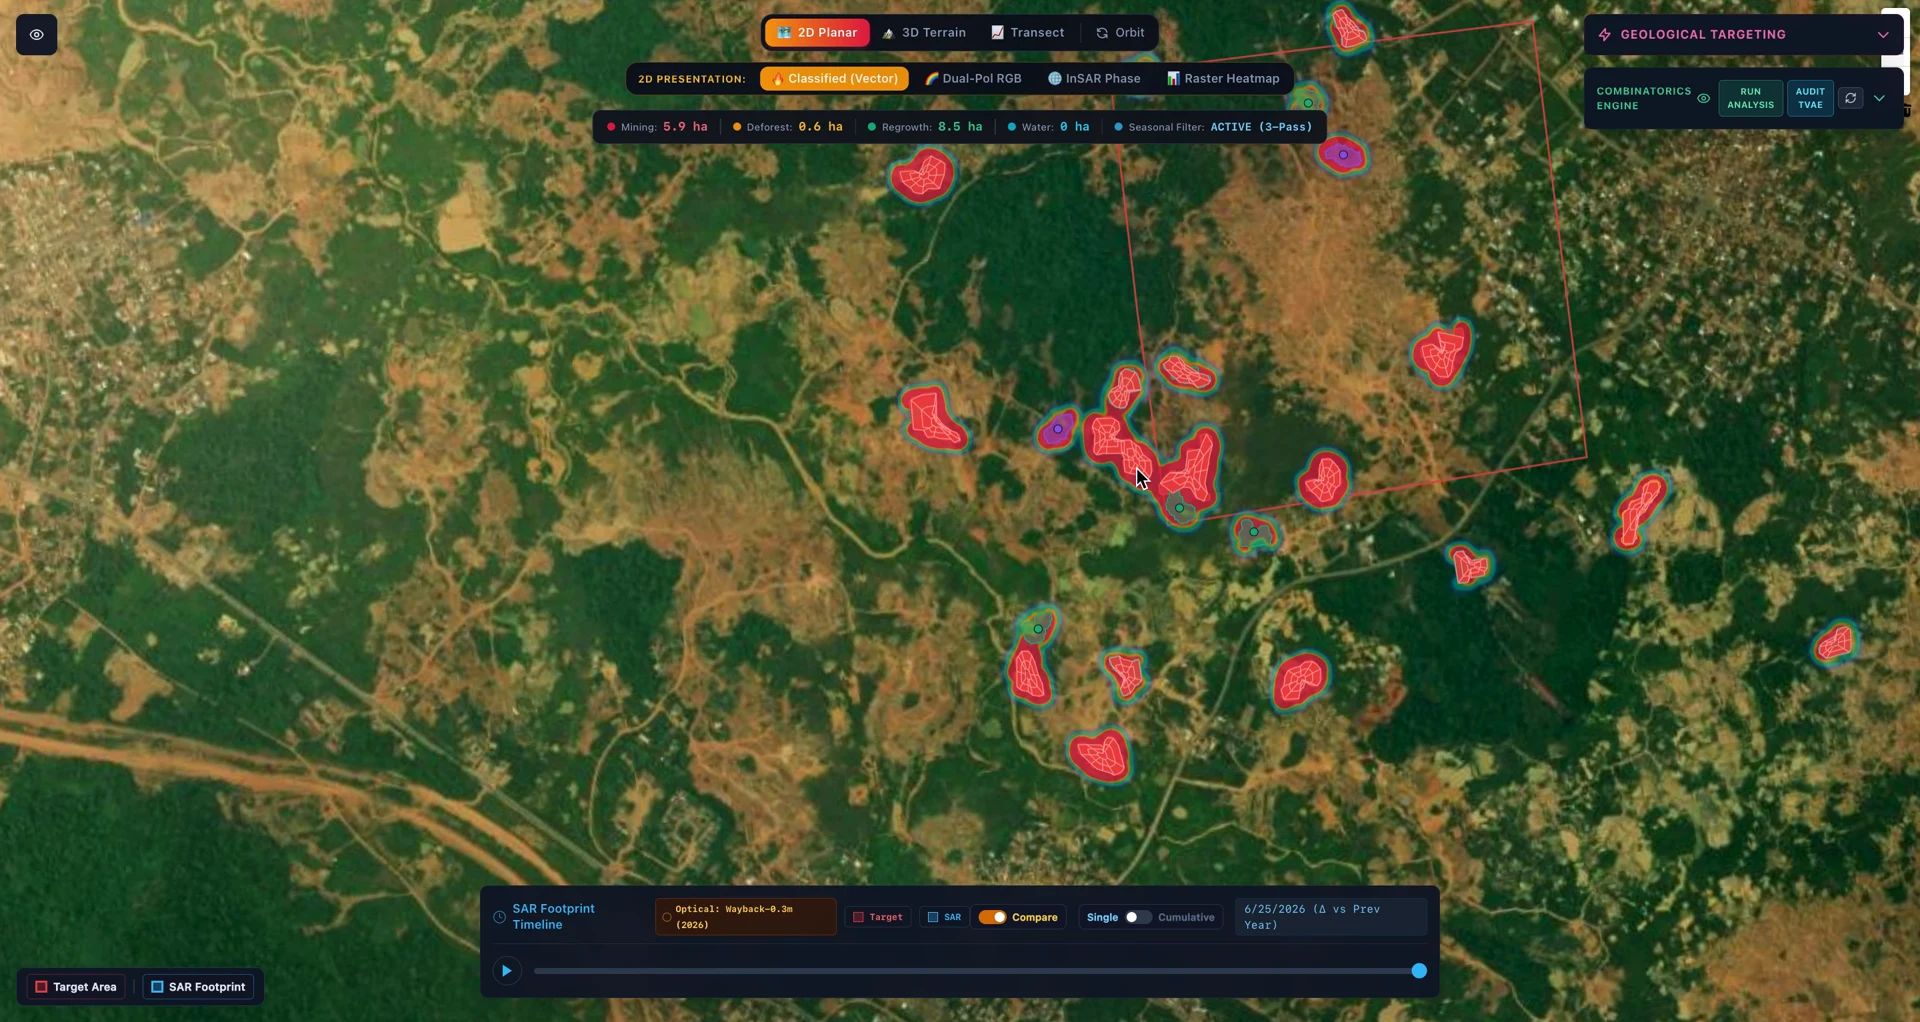This screenshot has height=1022, width=1920.
Task: Choose Dual-Pol RGB presentation
Action: pos(973,78)
